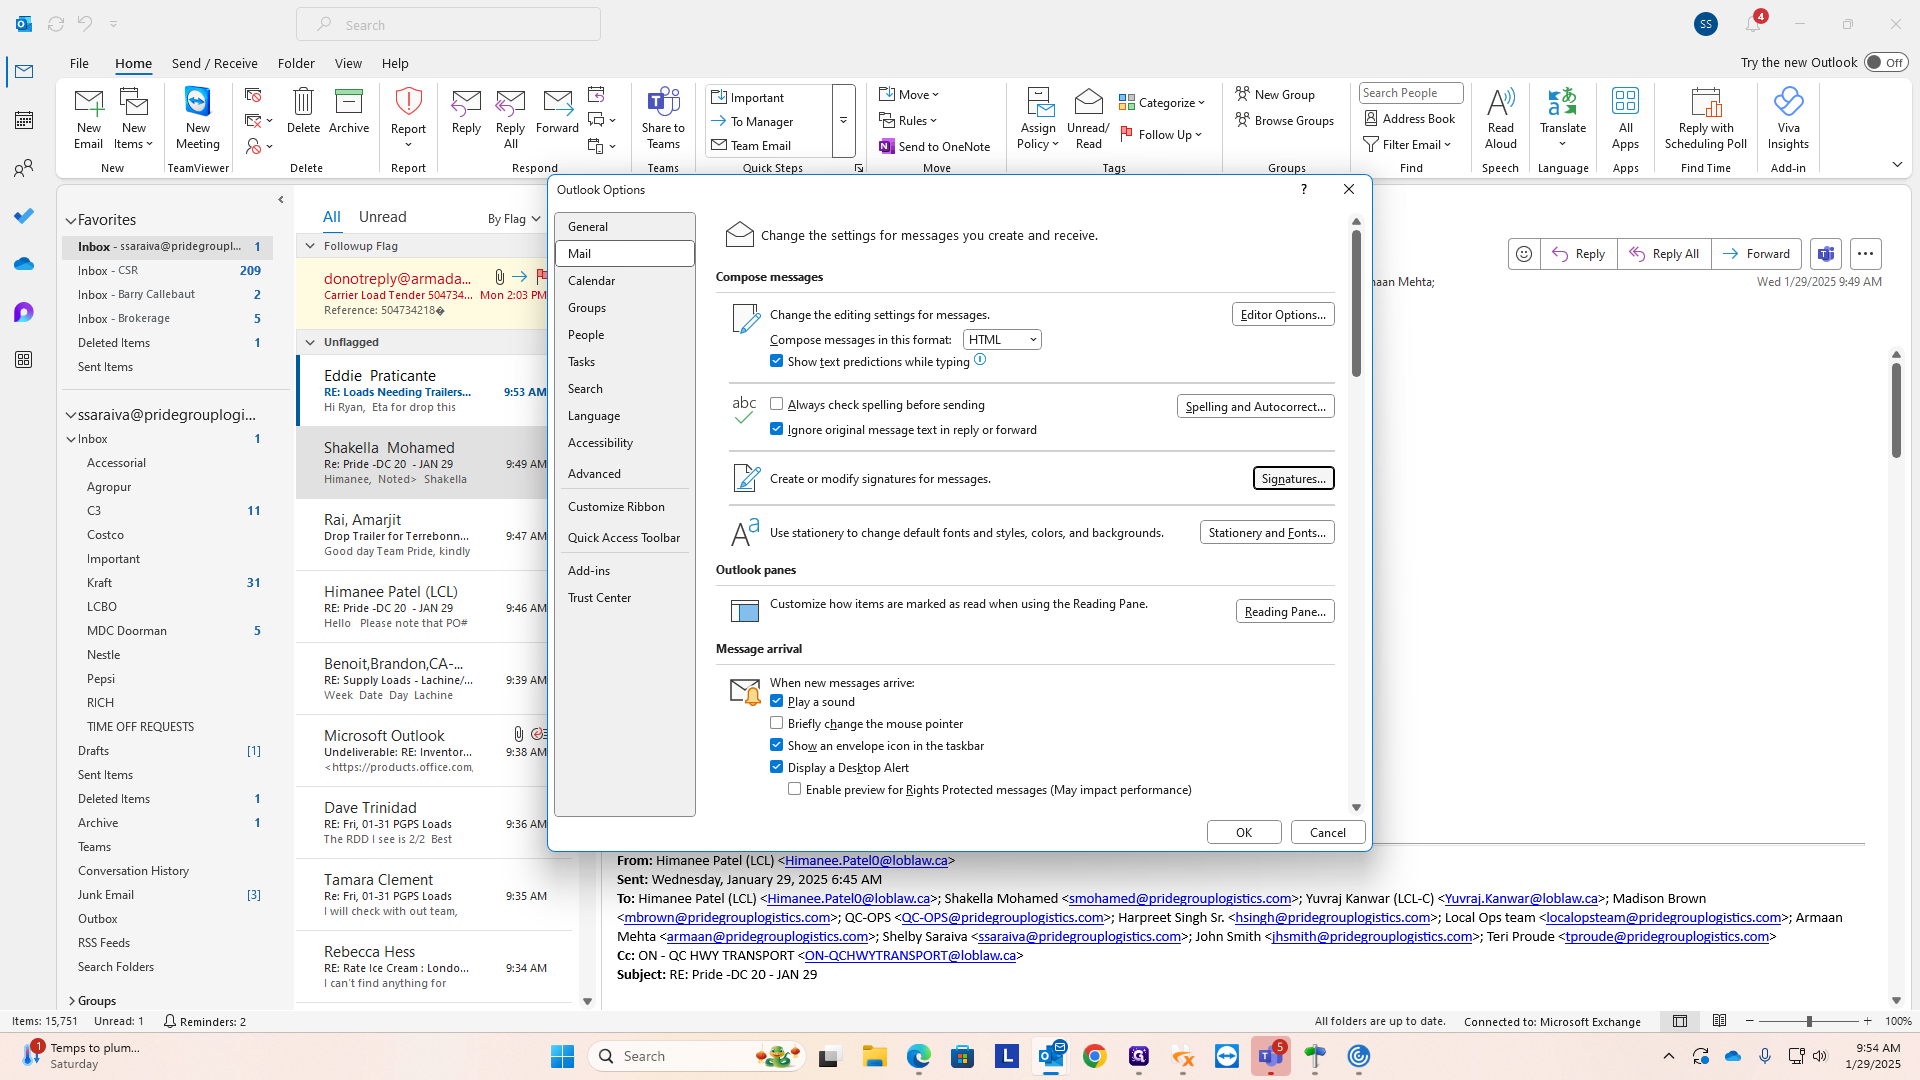The width and height of the screenshot is (1920, 1080).
Task: Open Calendar from the left navigation bar
Action: click(x=24, y=120)
